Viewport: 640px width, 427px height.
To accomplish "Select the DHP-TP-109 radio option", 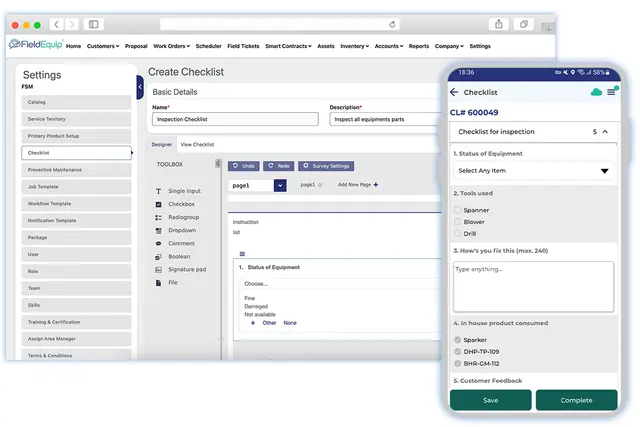I will tap(458, 351).
